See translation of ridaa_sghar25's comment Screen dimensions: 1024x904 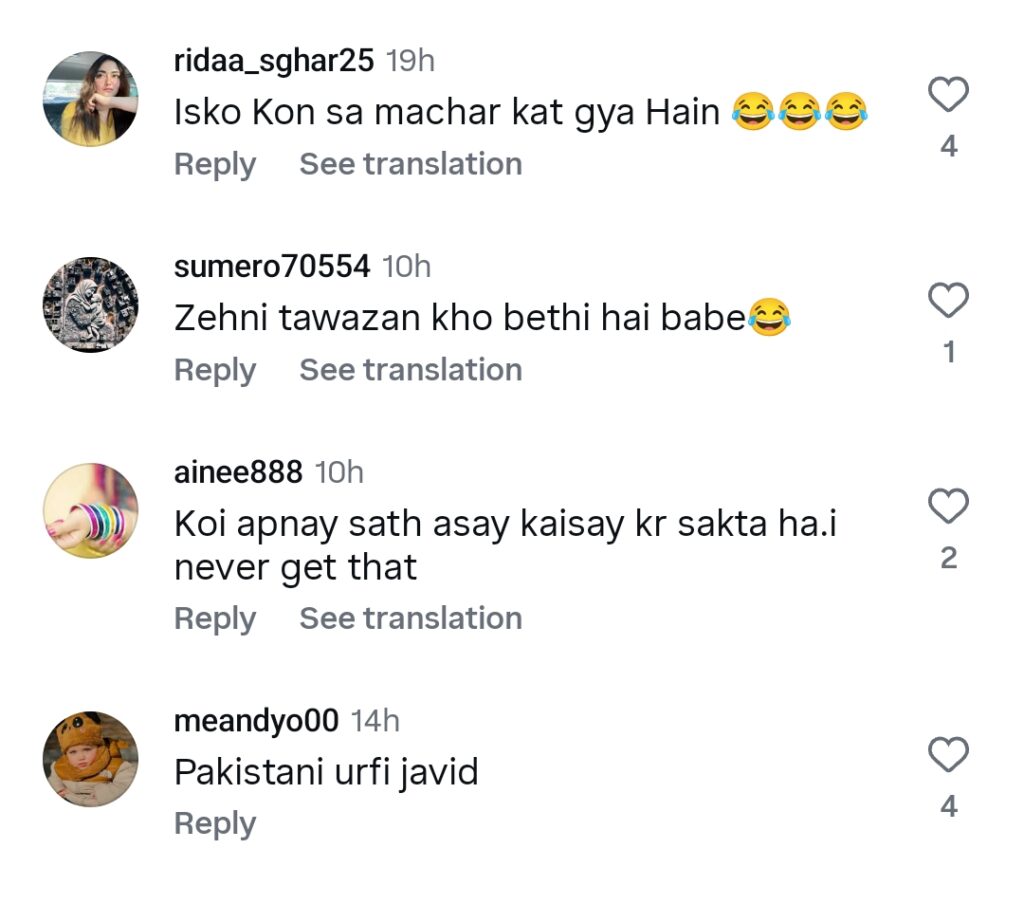coord(410,163)
